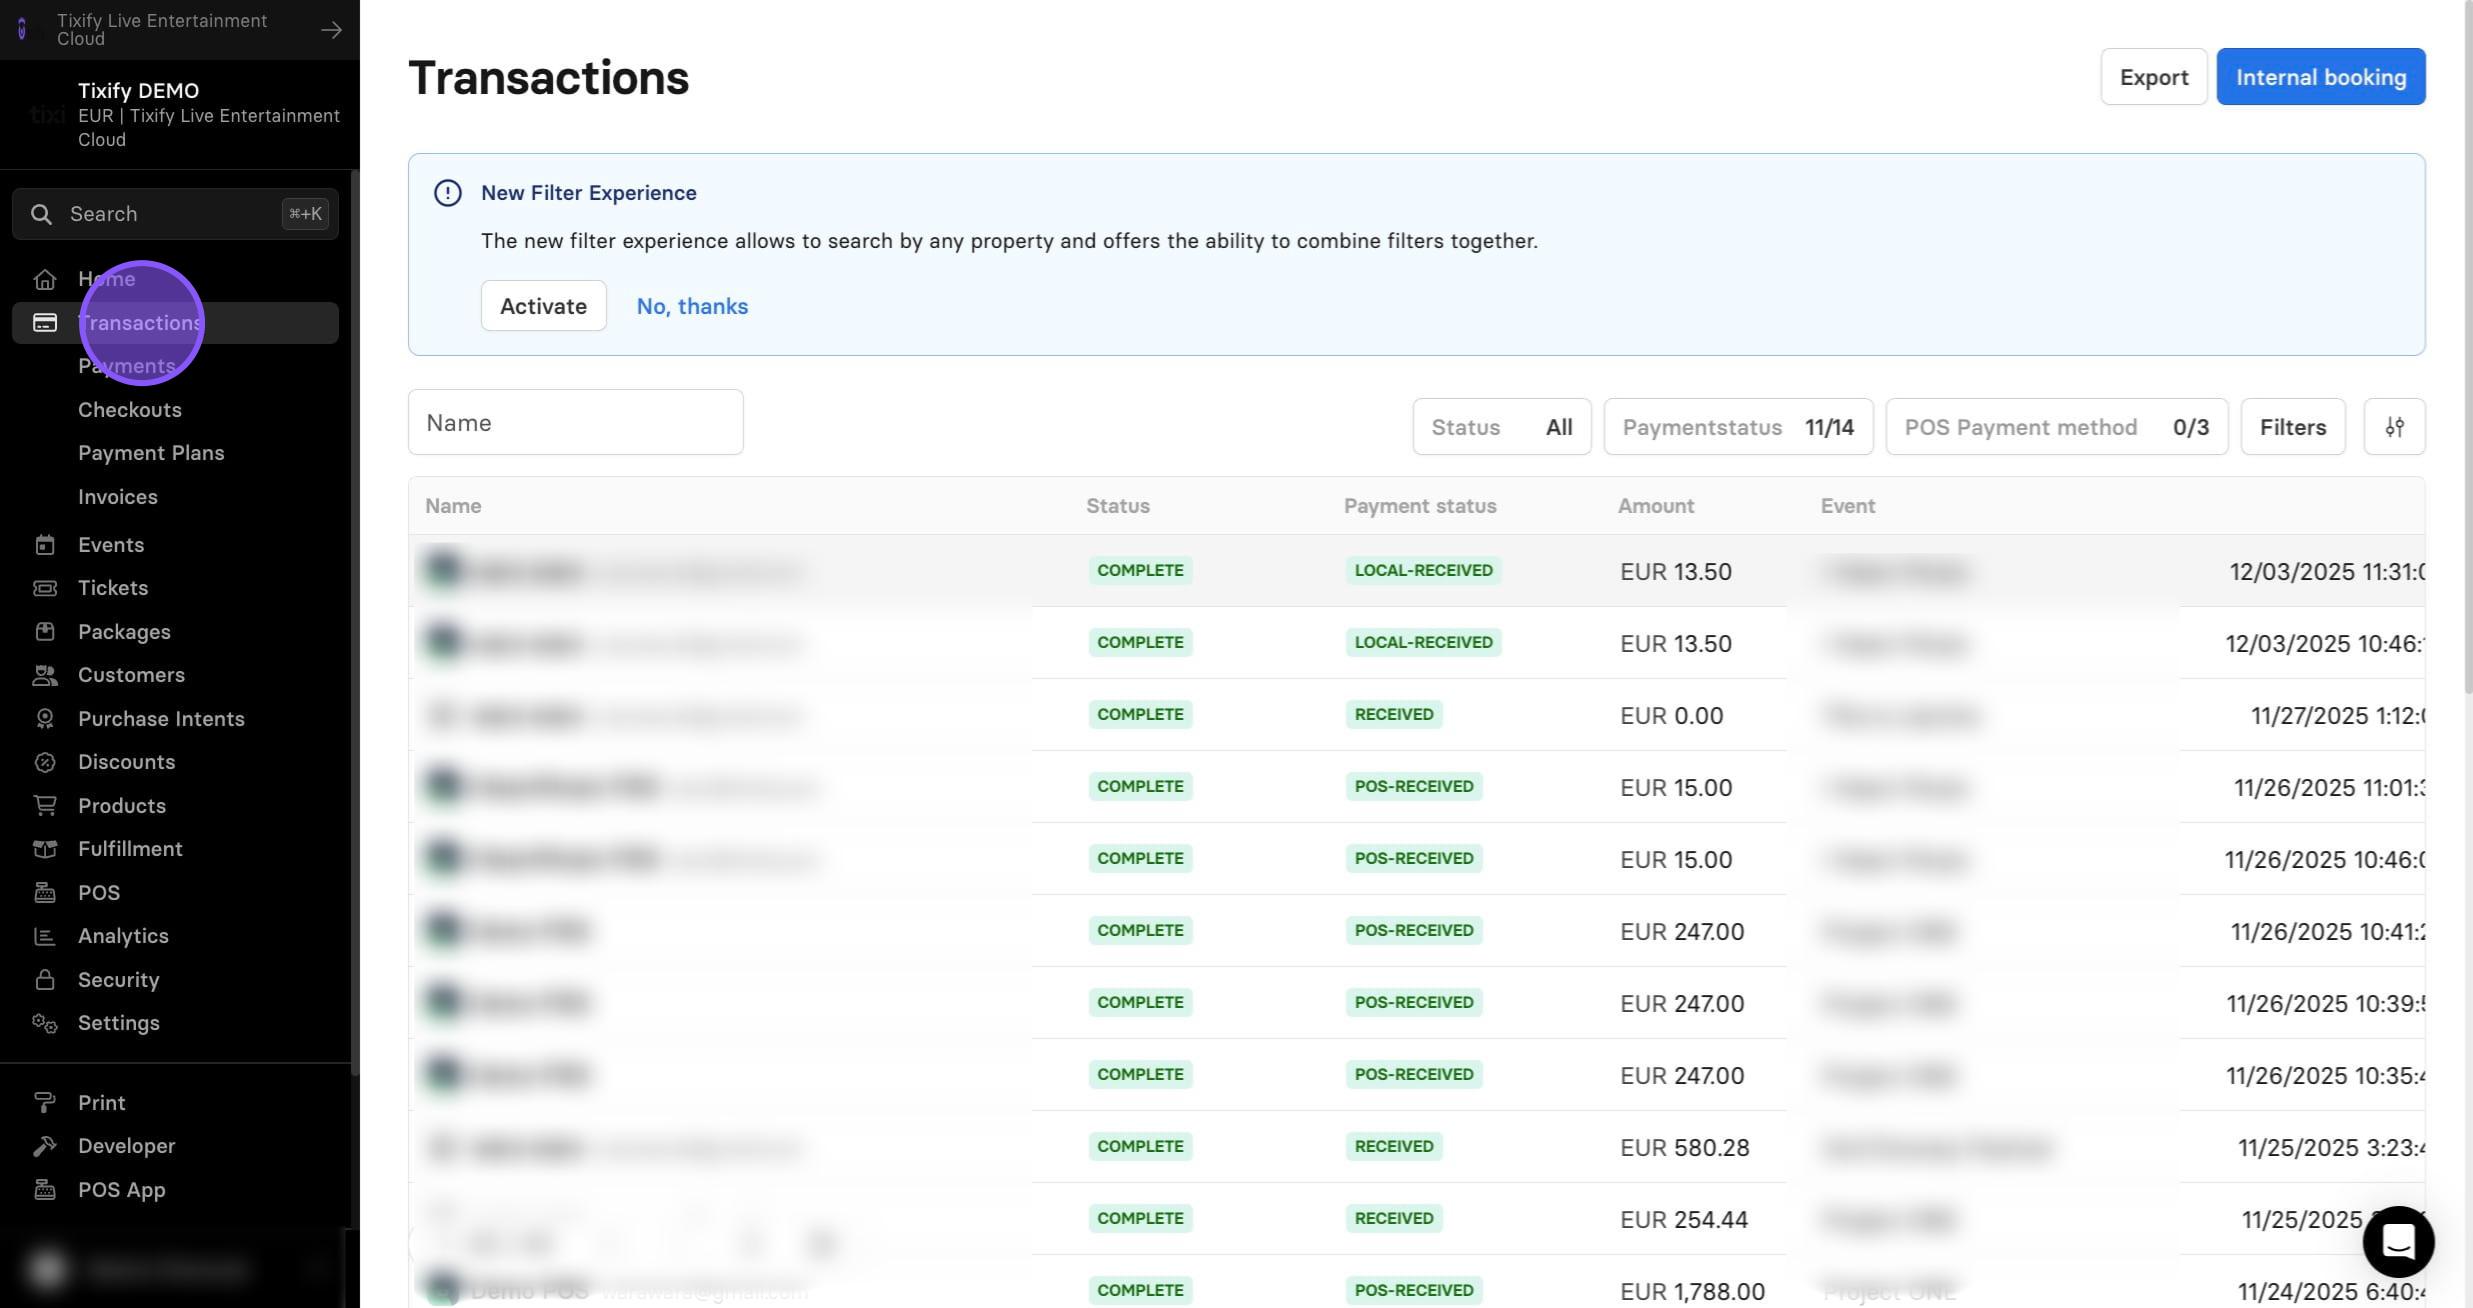The height and width of the screenshot is (1308, 2473).
Task: Open the Home sidebar icon
Action: [44, 279]
